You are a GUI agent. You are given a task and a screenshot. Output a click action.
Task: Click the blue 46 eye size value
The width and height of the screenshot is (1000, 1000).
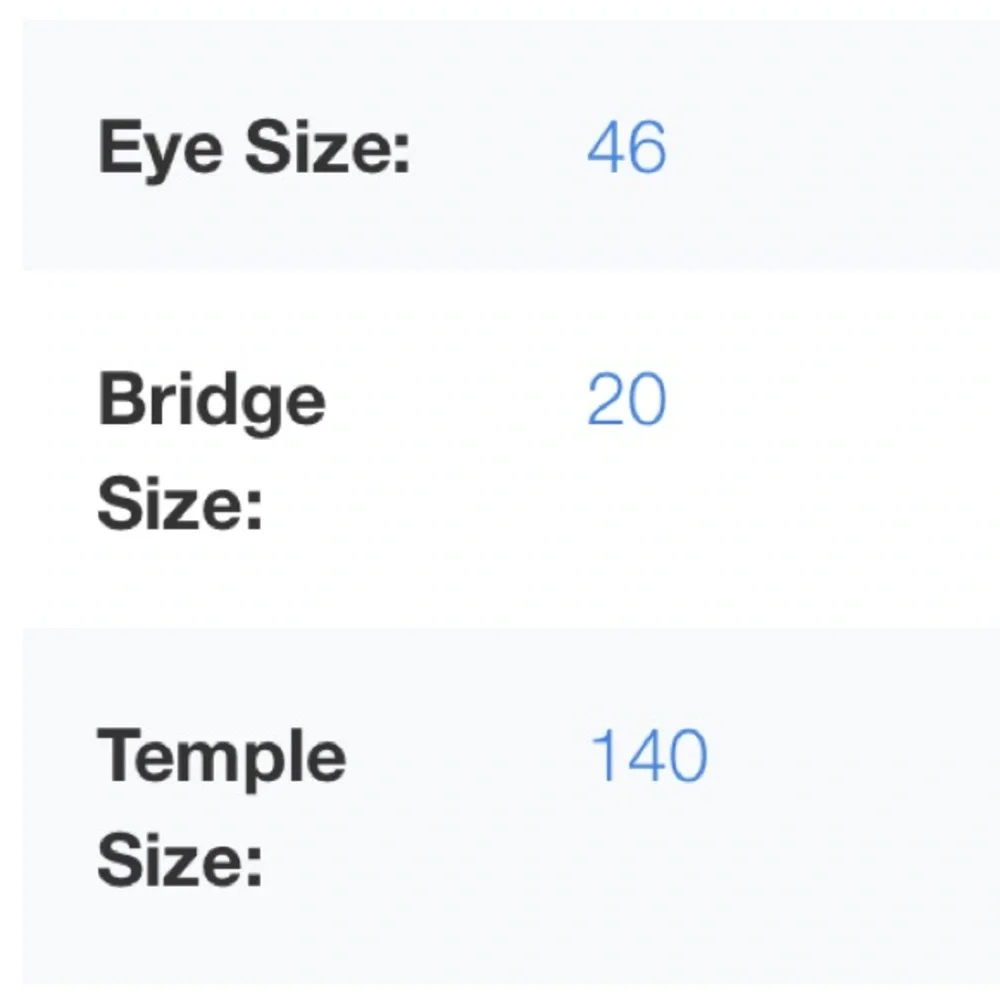(627, 147)
